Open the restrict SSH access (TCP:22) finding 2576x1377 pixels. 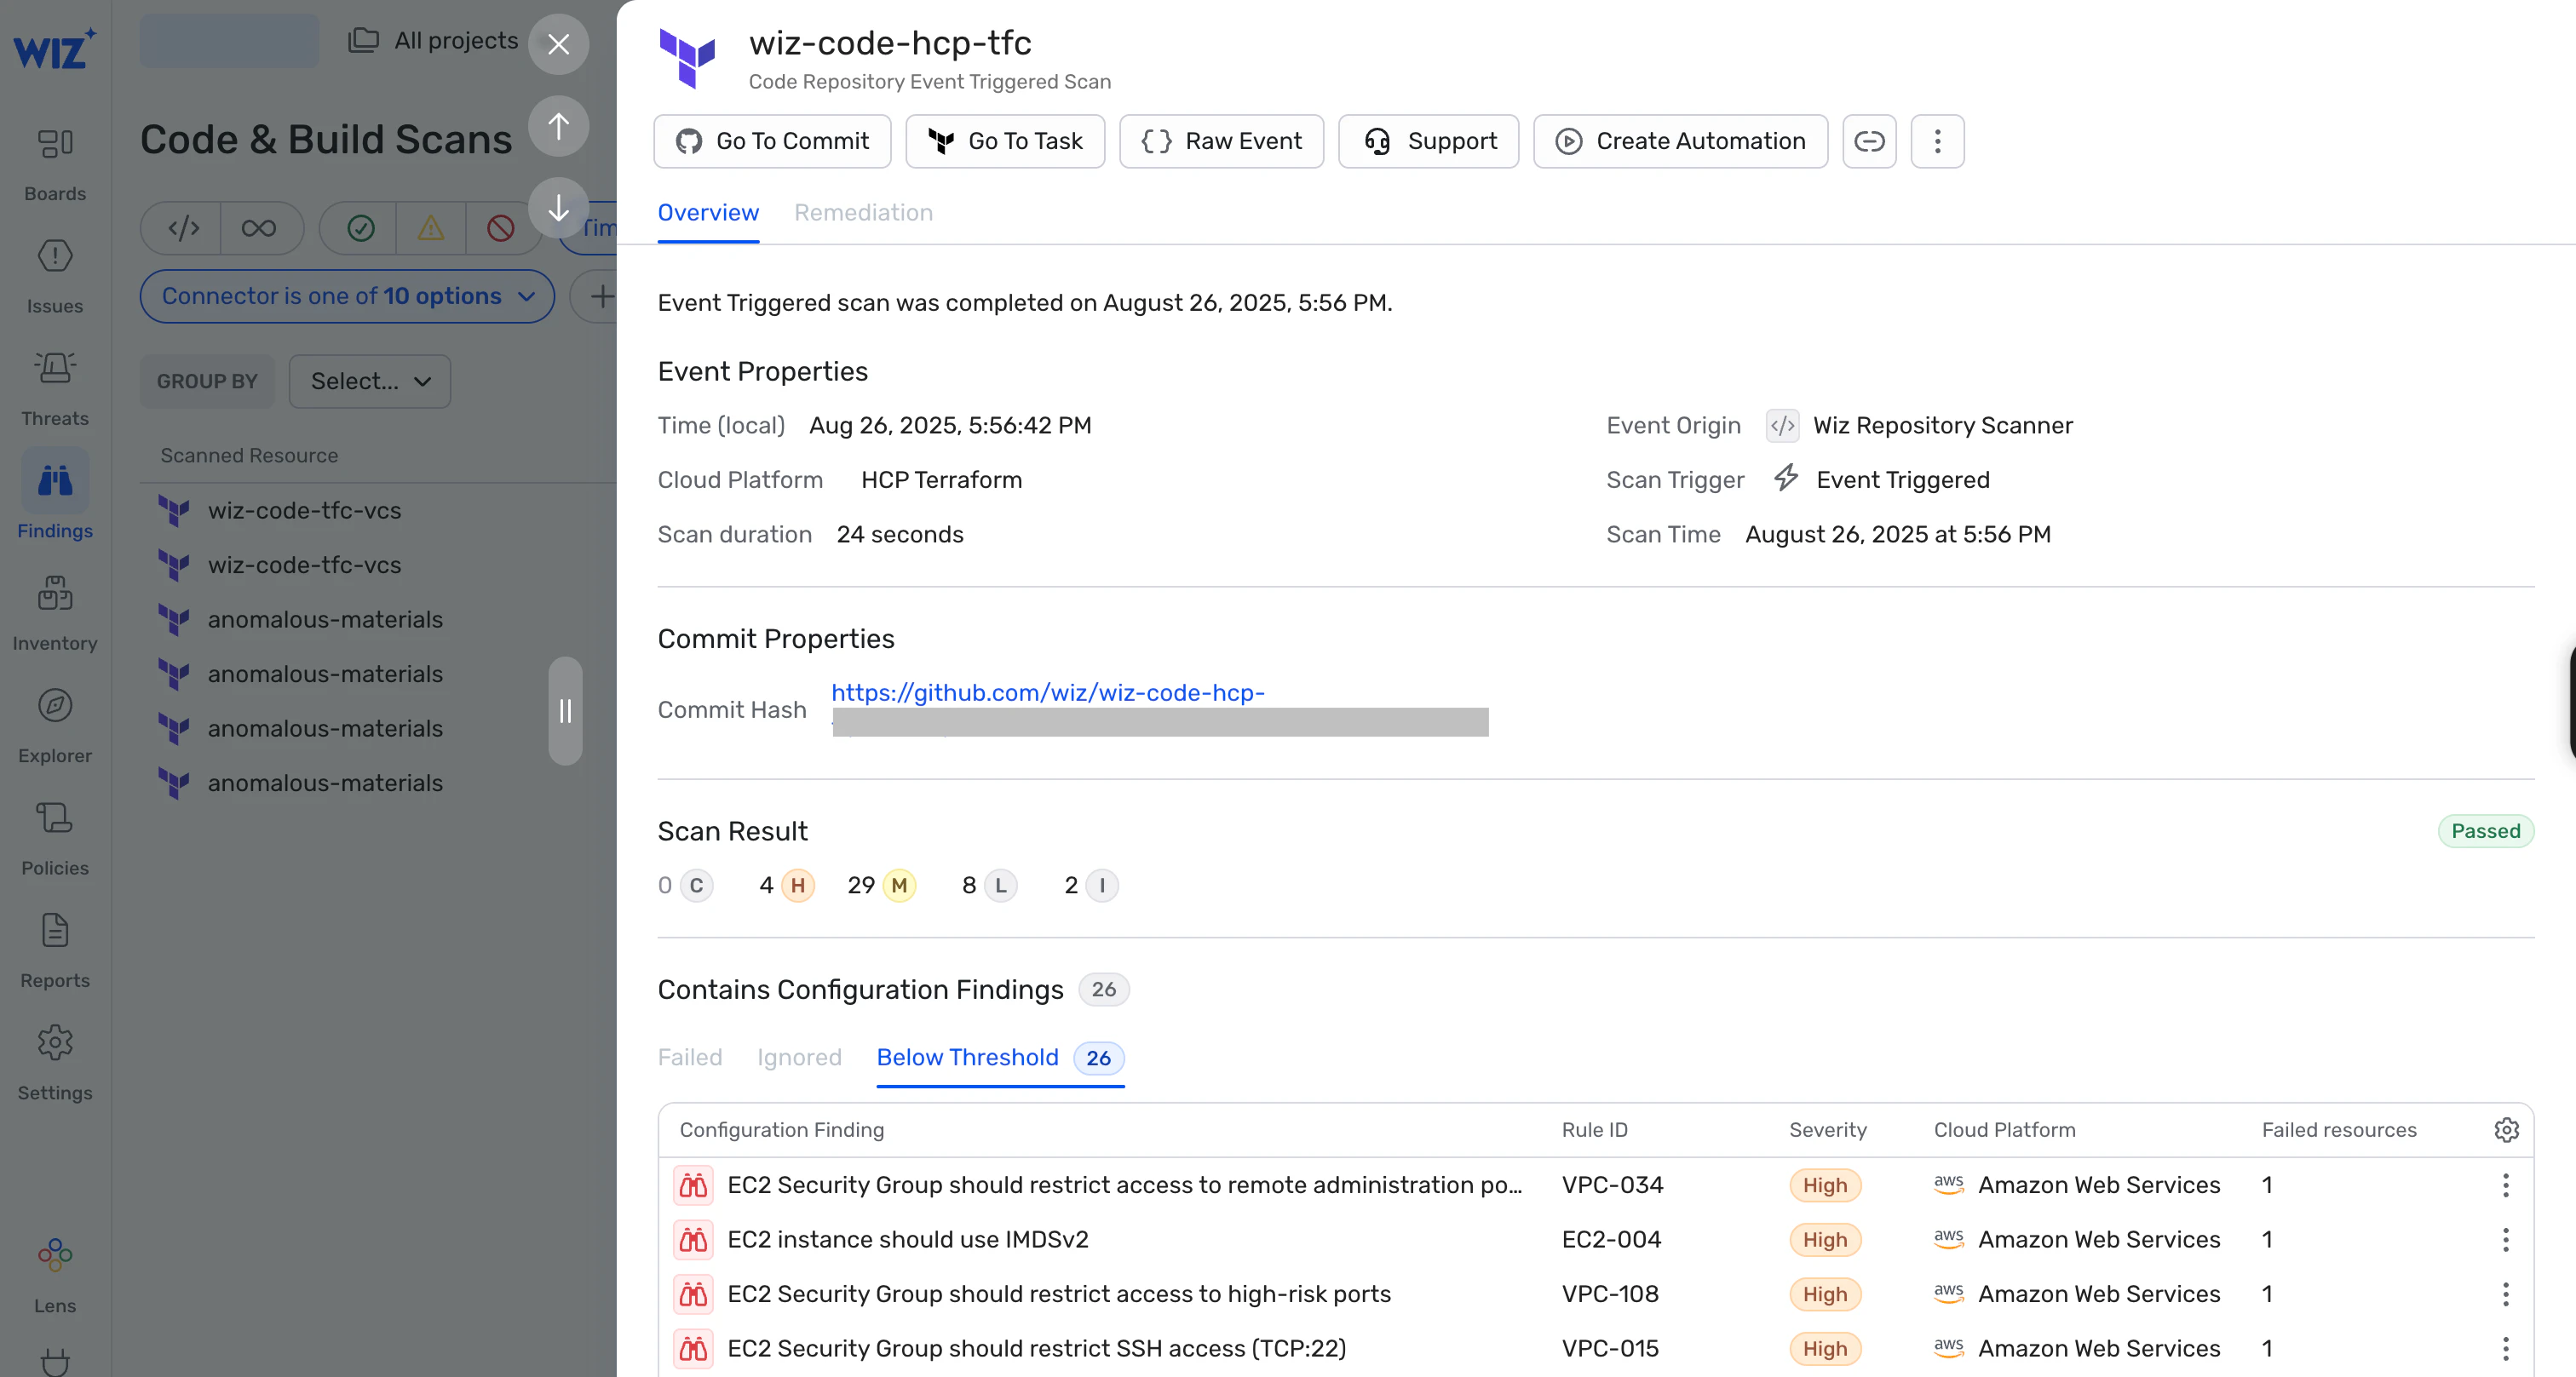tap(1036, 1348)
